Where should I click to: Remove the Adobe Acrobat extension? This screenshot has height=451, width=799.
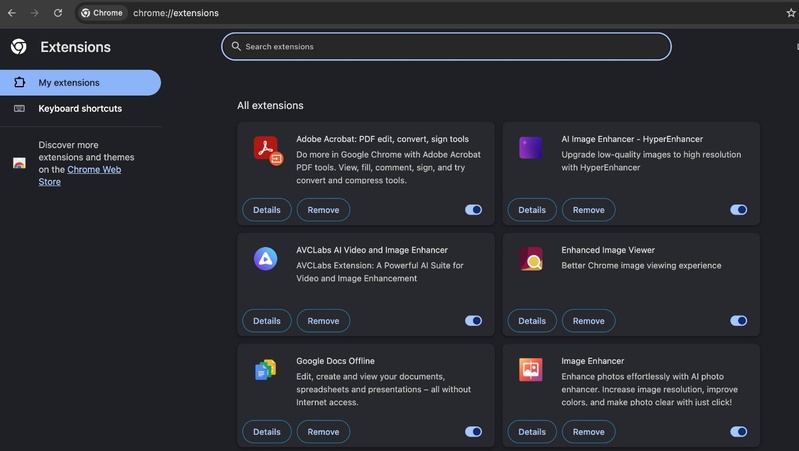[323, 210]
